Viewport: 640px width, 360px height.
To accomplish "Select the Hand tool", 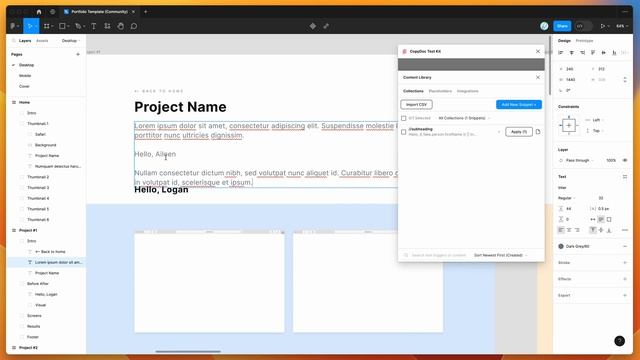I will pos(120,26).
